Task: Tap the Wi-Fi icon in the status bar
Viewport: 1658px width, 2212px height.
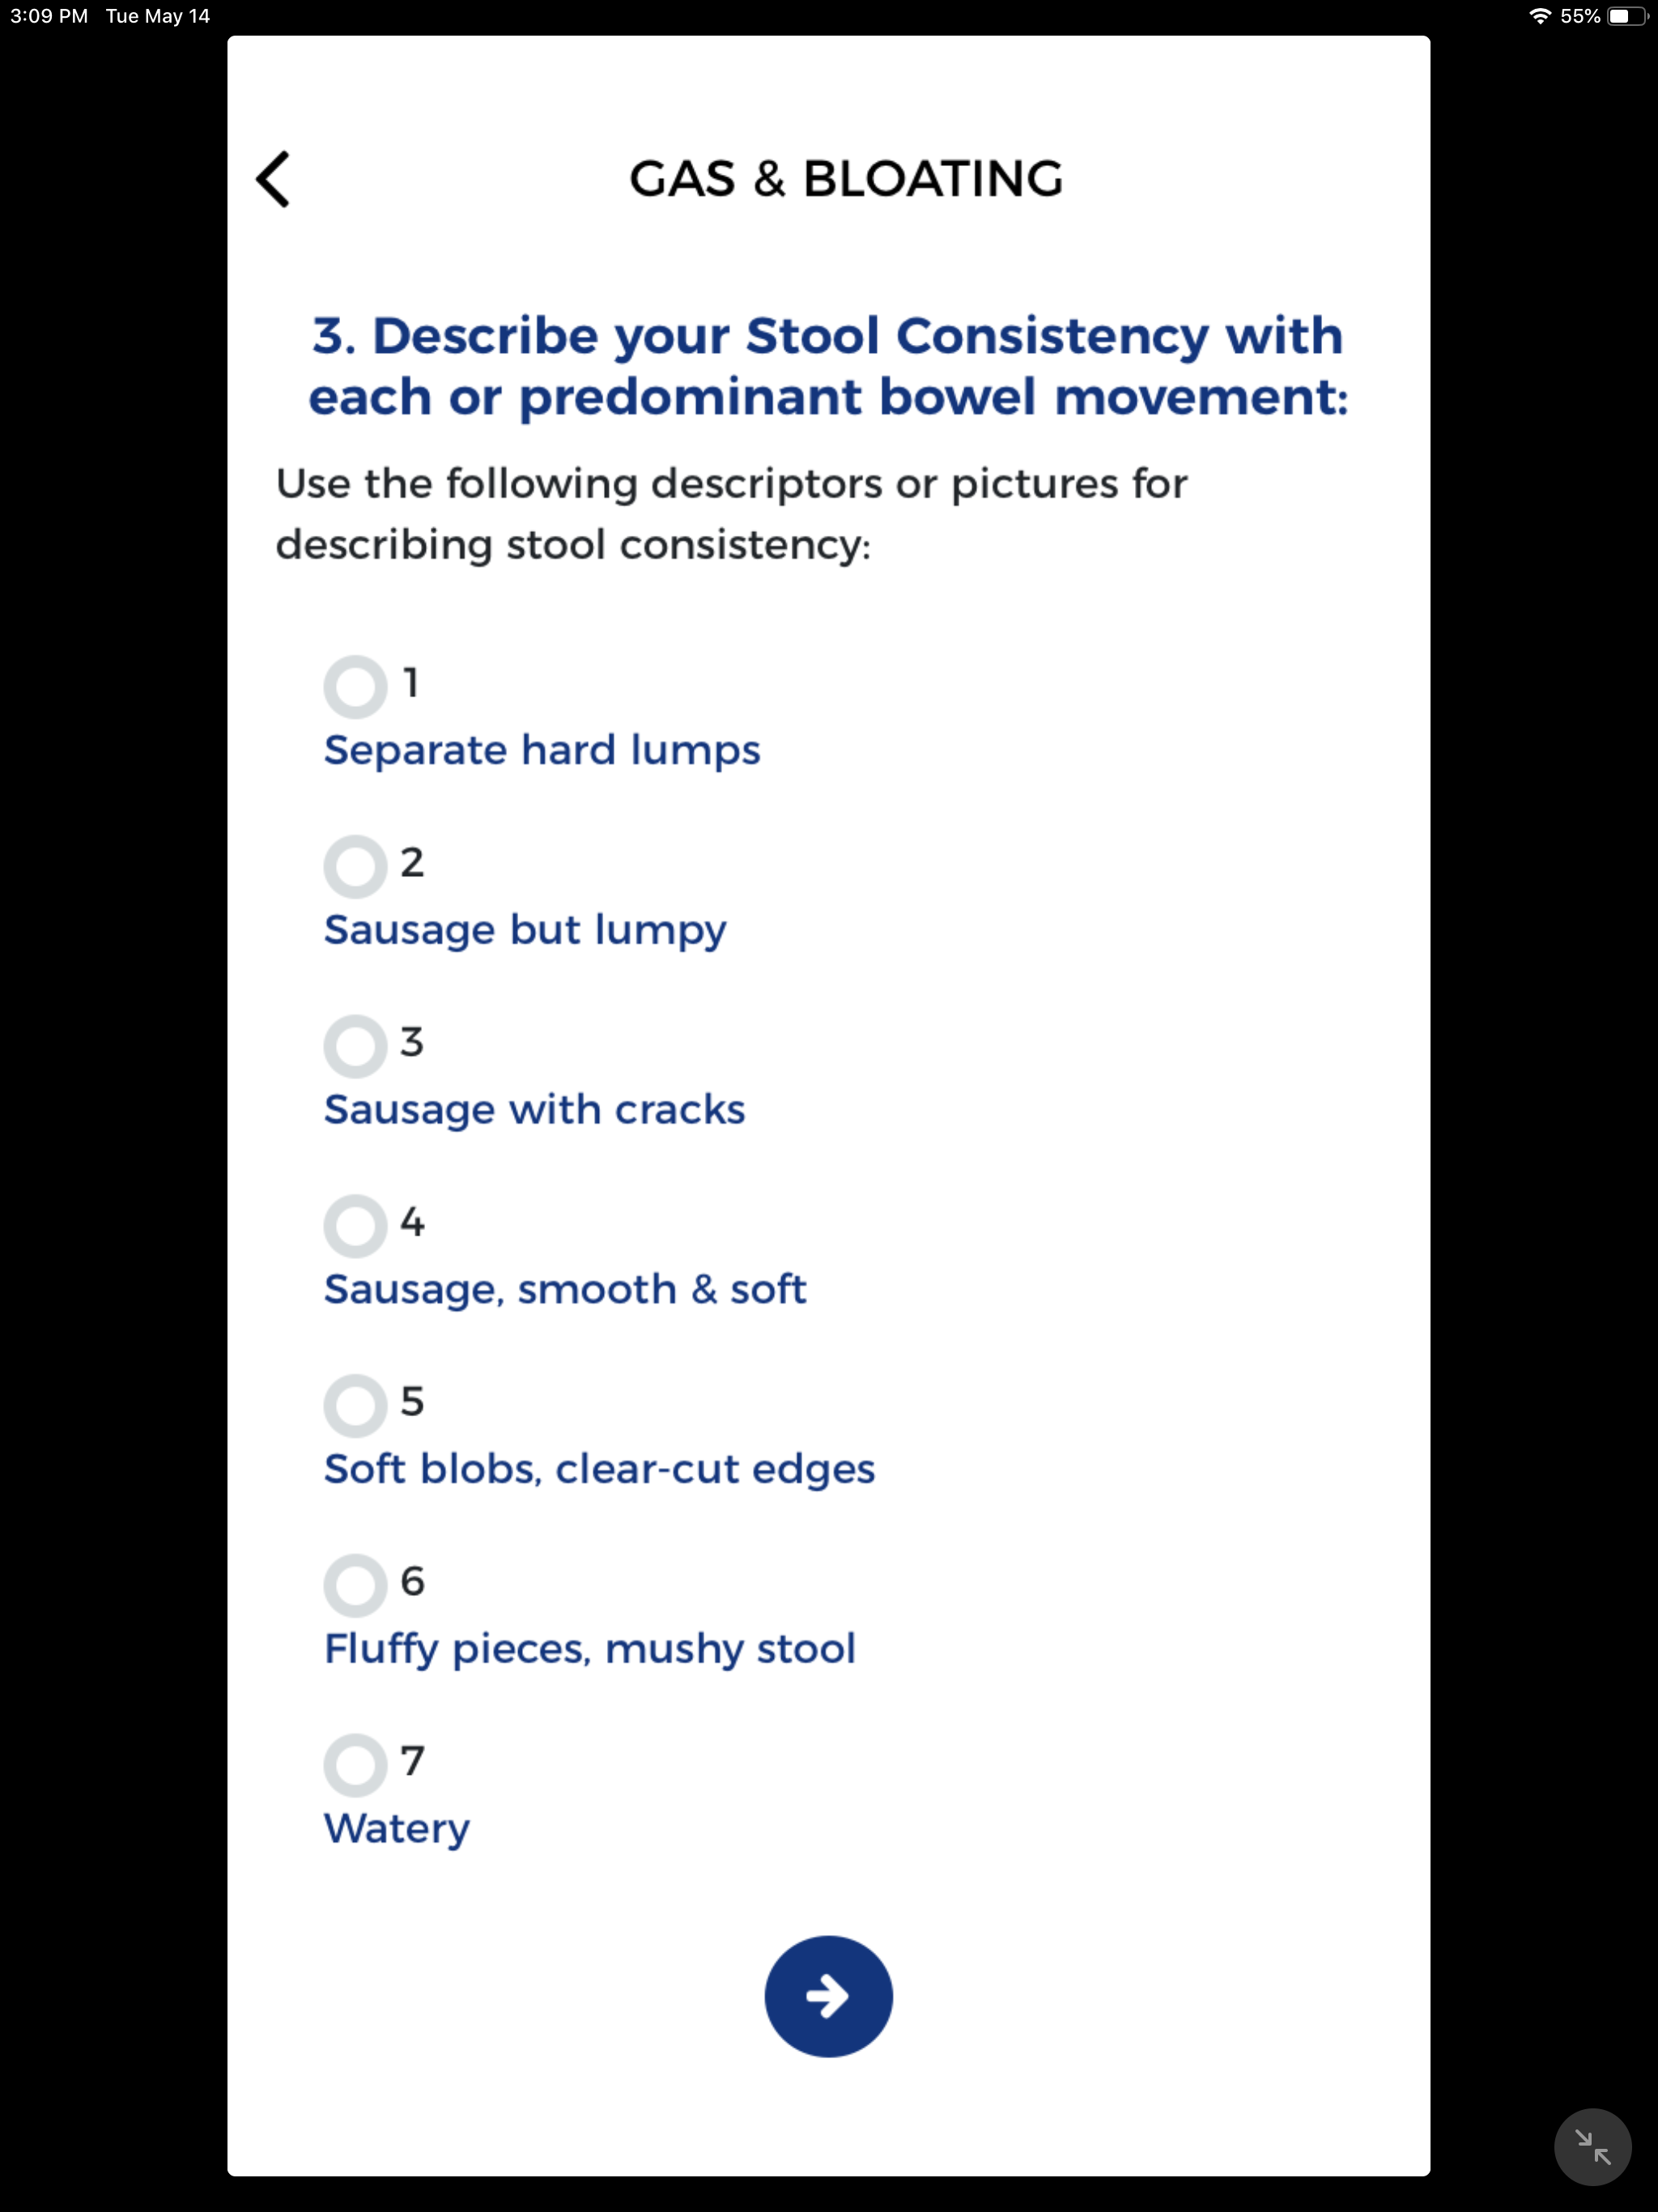Action: [1538, 15]
